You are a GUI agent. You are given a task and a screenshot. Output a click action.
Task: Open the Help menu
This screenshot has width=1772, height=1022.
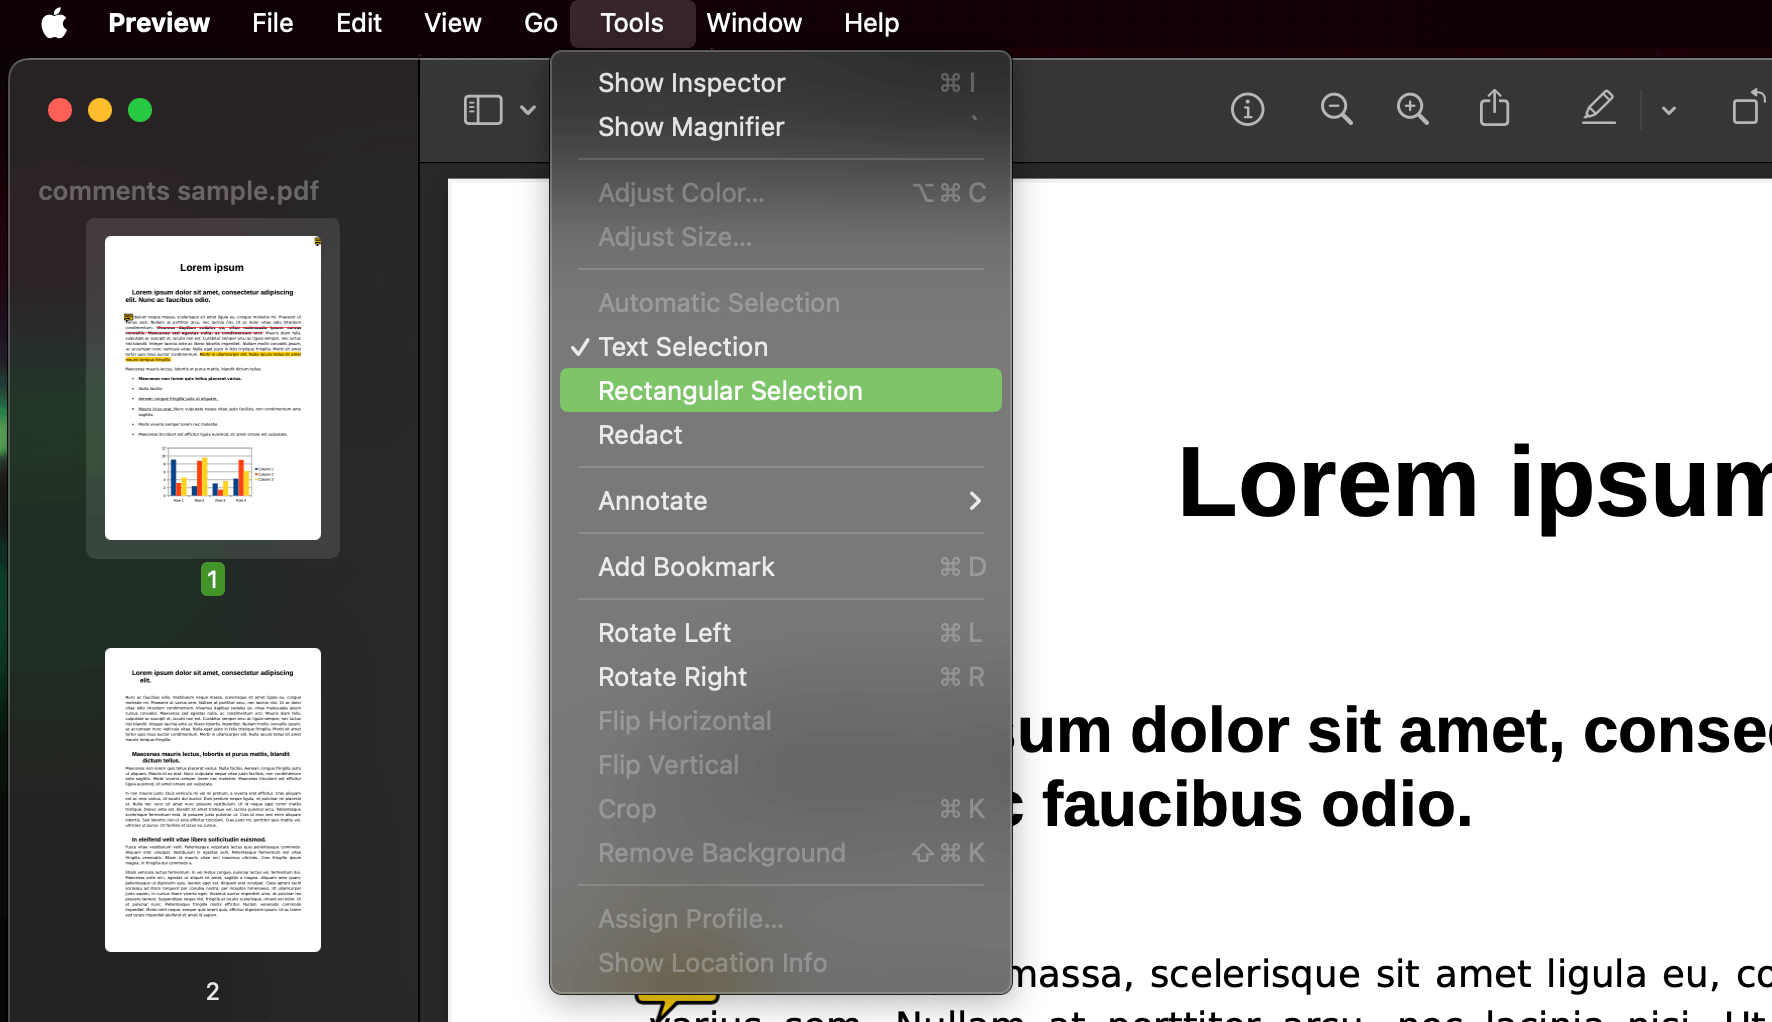pos(871,23)
